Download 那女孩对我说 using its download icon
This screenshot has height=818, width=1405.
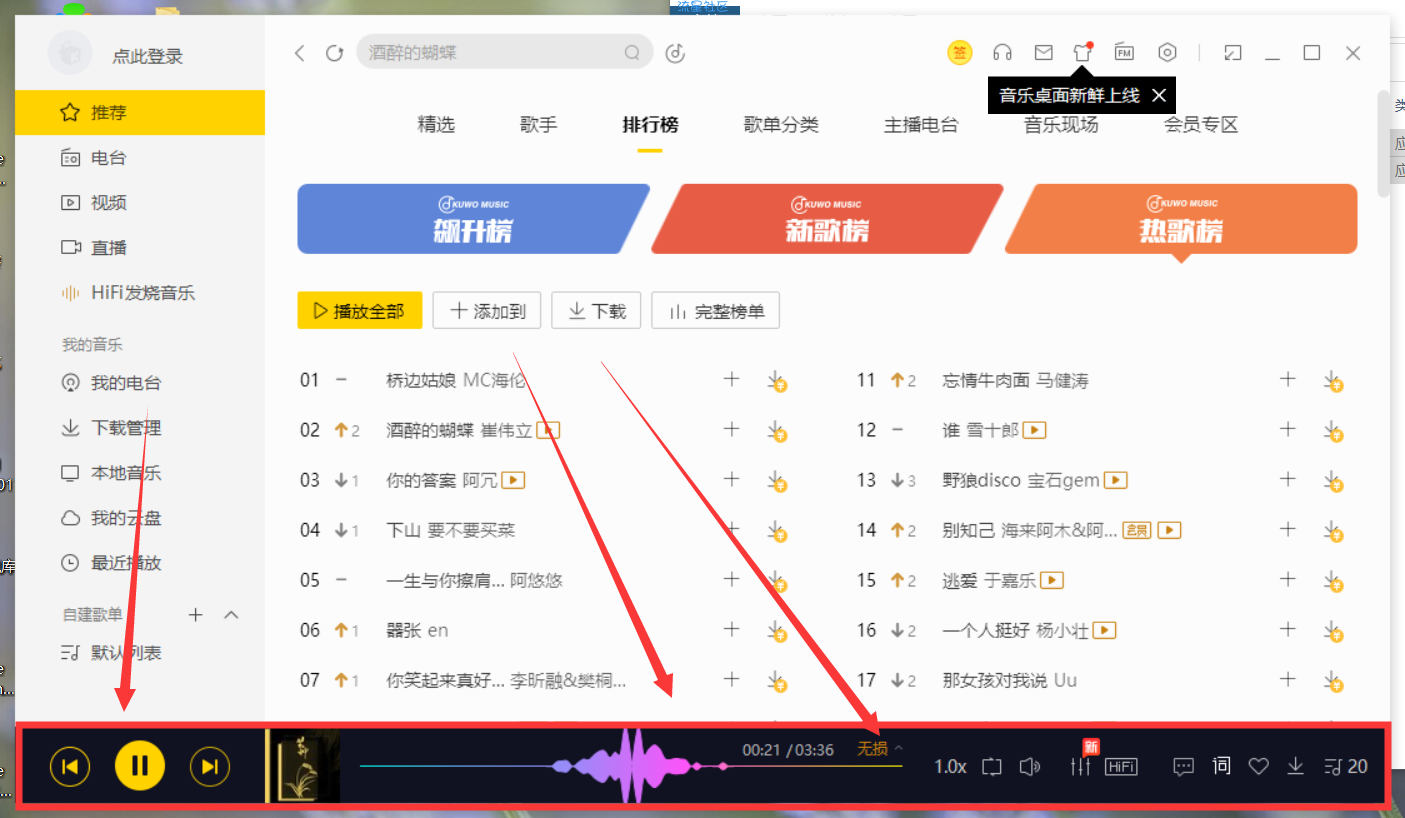(1332, 681)
